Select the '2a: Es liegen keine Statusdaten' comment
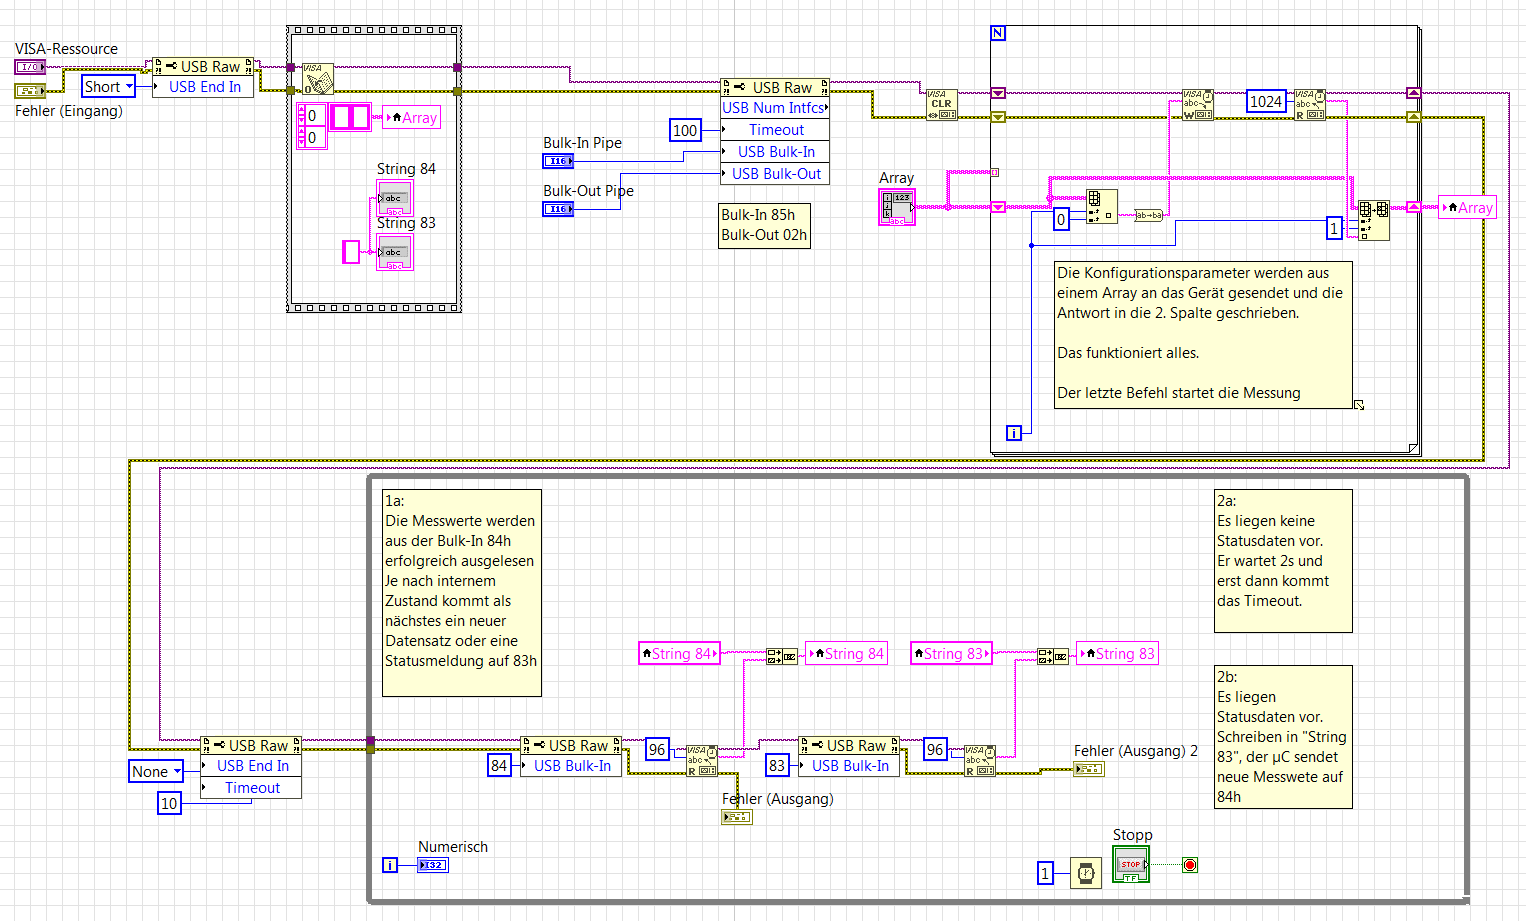The width and height of the screenshot is (1526, 921). tap(1283, 560)
